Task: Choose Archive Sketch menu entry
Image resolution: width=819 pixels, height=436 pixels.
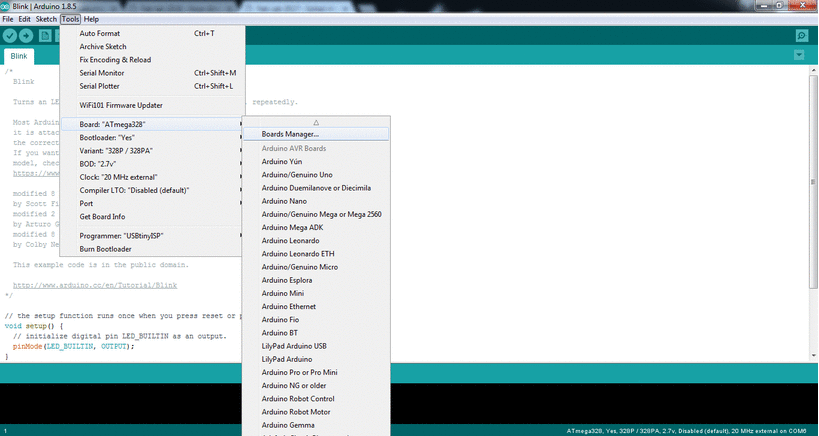Action: pyautogui.click(x=152, y=46)
